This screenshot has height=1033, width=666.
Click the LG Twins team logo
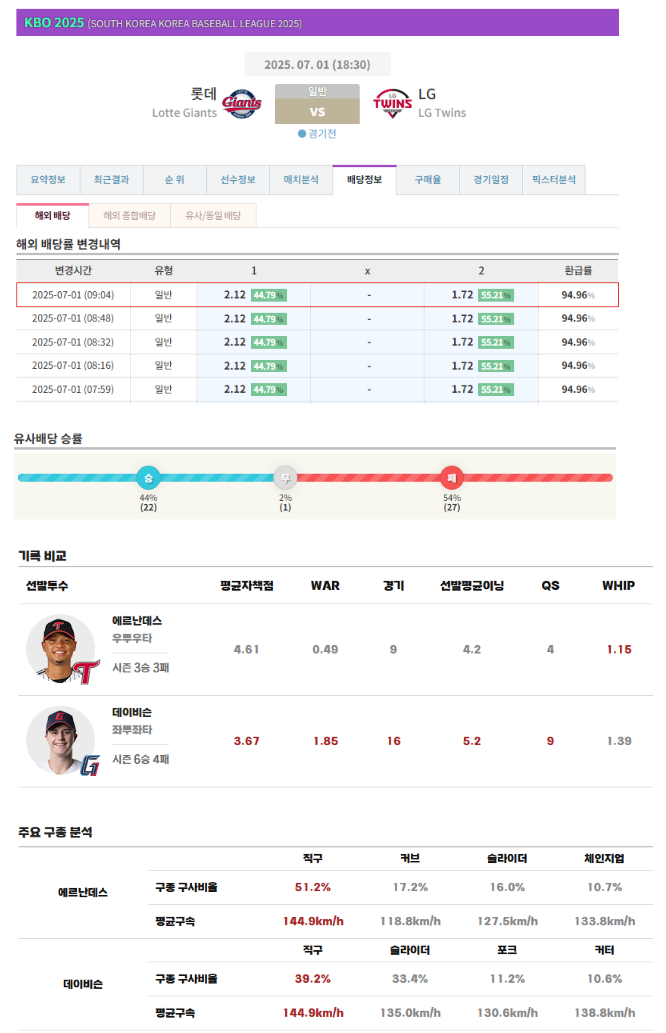392,103
